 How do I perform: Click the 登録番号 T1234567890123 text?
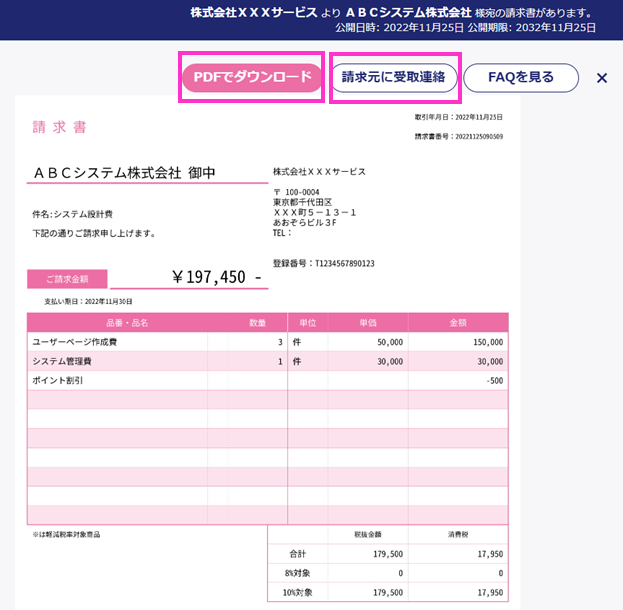click(x=323, y=263)
